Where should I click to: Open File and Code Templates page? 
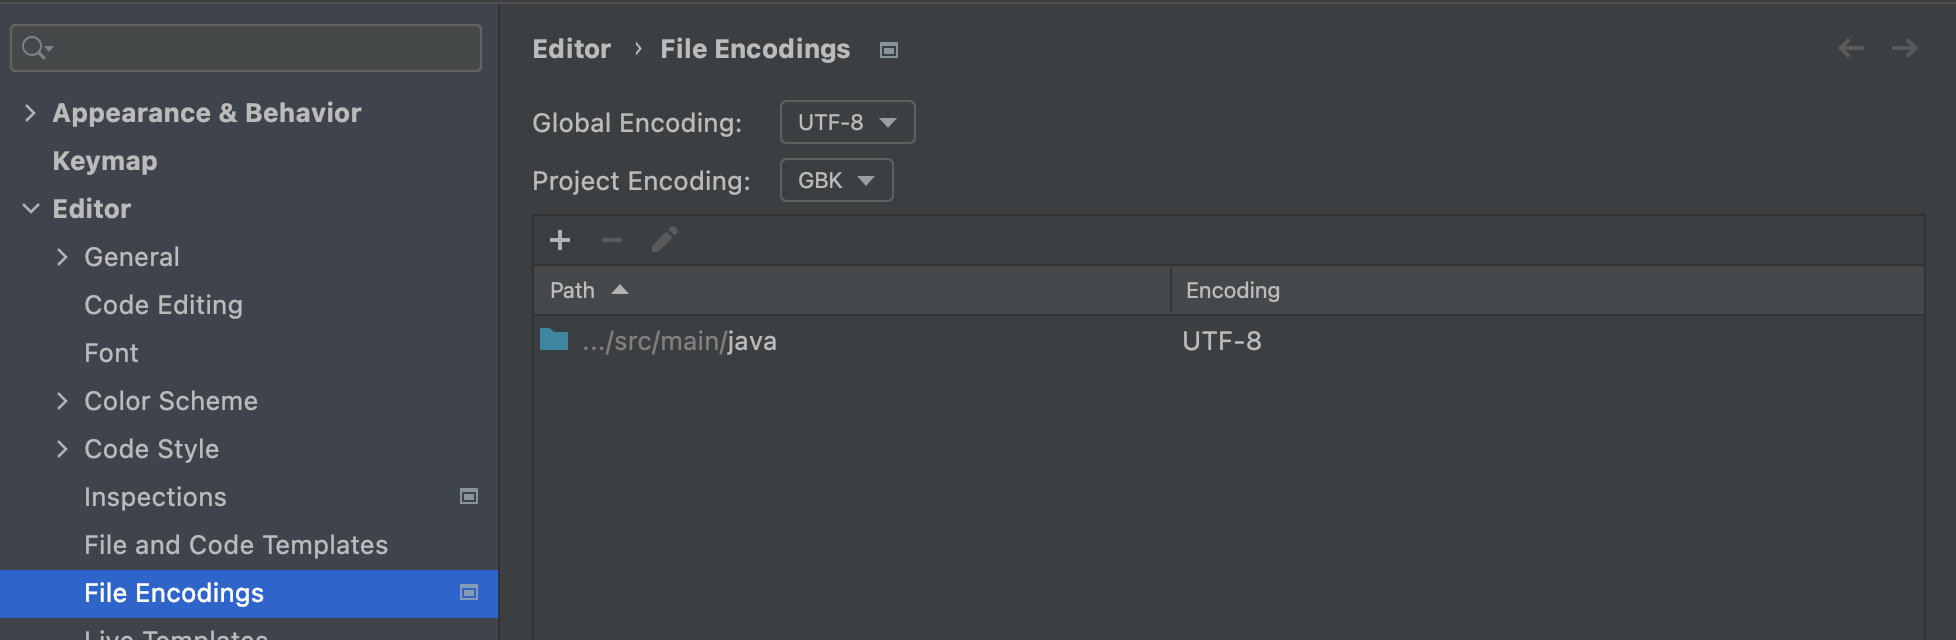pyautogui.click(x=236, y=545)
